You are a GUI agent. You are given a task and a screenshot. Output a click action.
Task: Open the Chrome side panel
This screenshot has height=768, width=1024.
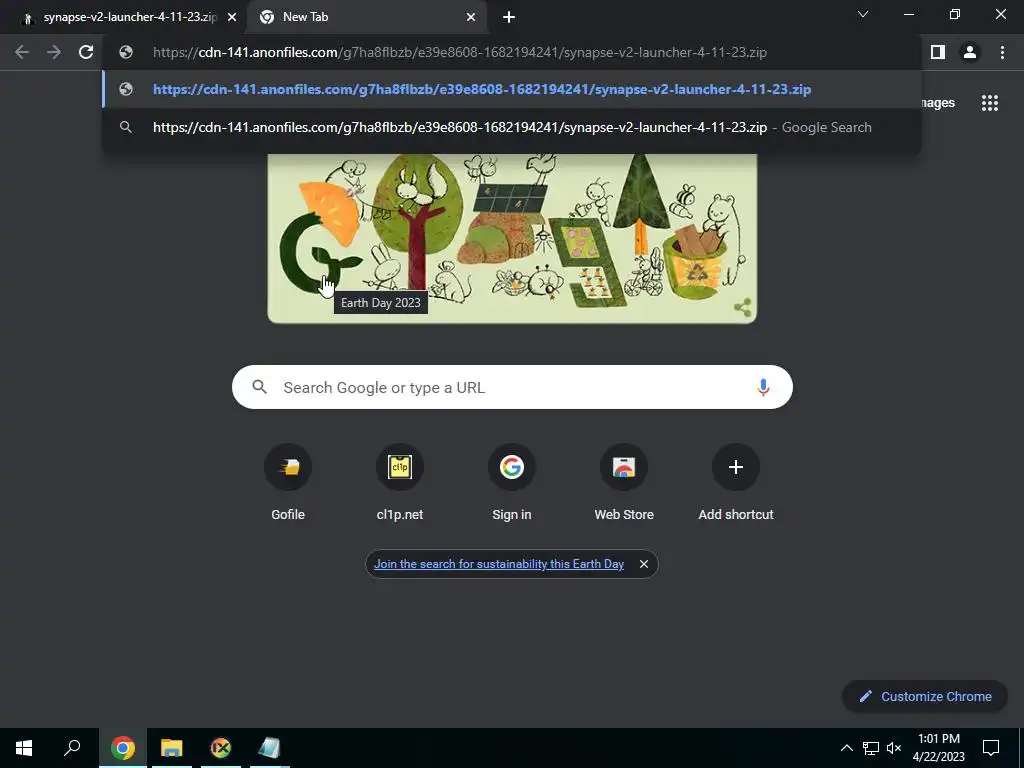pos(938,52)
